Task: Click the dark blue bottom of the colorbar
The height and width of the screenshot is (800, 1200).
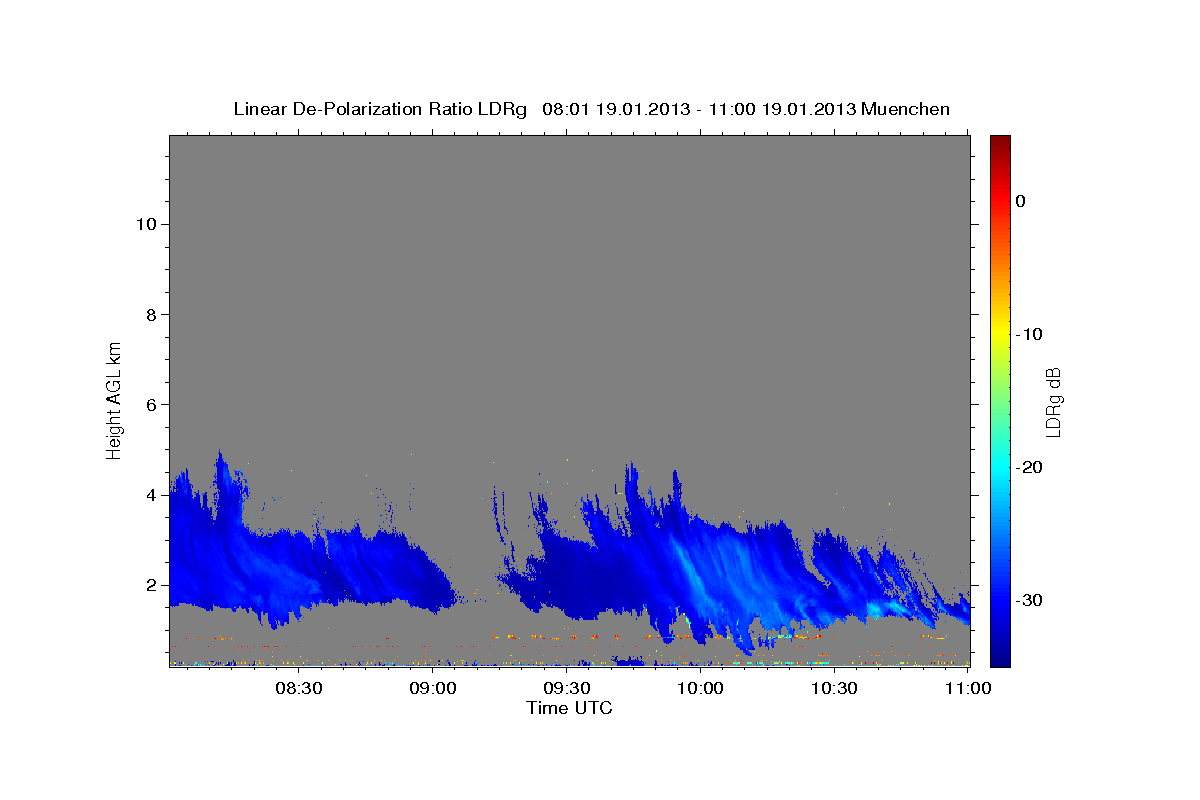Action: coord(1000,659)
